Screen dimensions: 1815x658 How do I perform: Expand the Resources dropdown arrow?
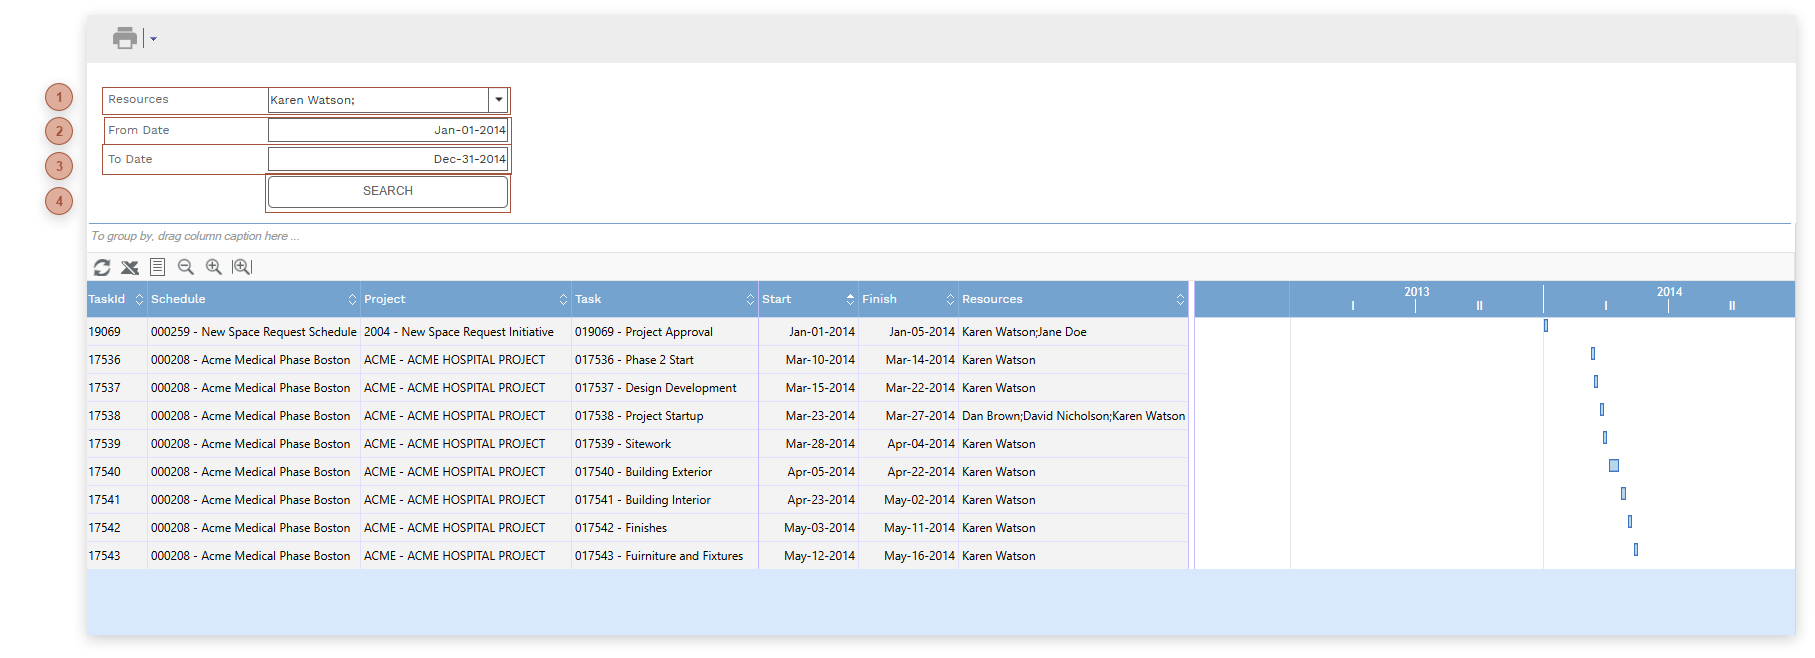(x=498, y=100)
